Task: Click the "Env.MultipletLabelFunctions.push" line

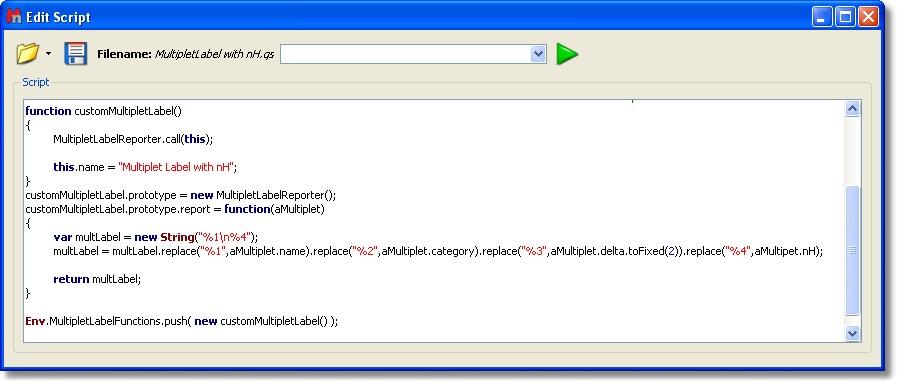Action: pos(182,321)
